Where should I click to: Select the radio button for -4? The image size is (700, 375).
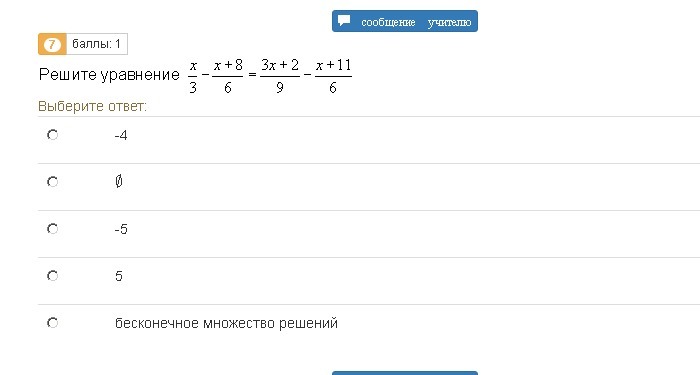53,135
